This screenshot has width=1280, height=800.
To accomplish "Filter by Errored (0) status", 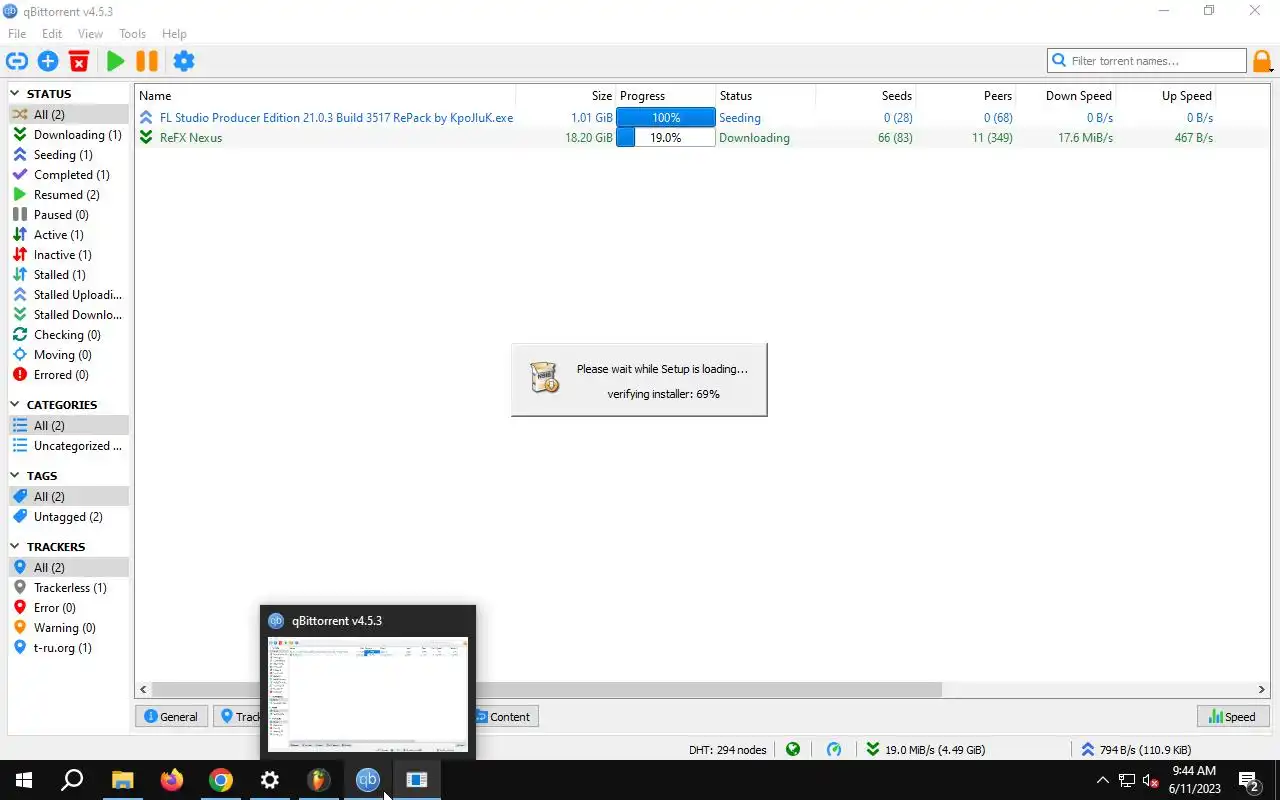I will point(68,375).
